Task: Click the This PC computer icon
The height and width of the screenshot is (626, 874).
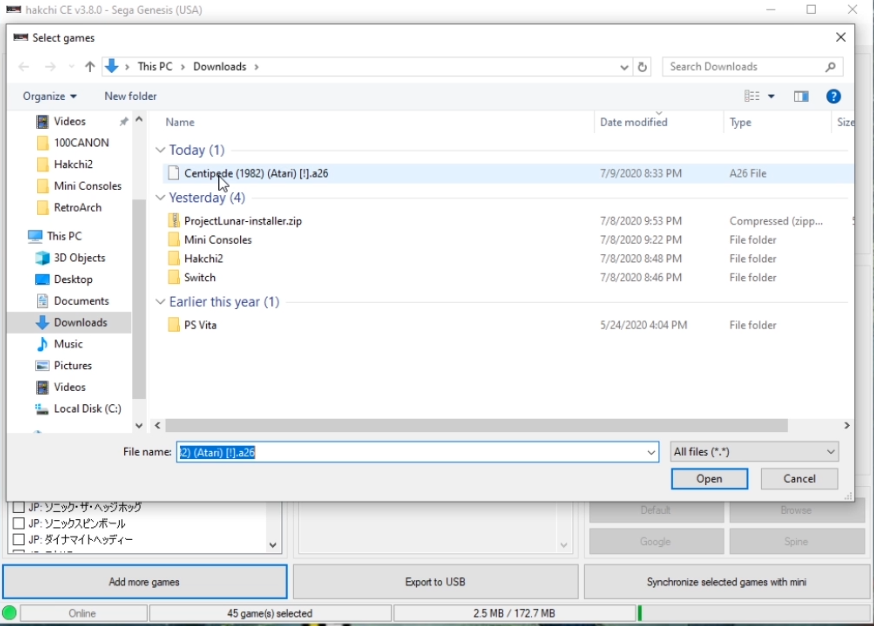Action: pos(35,236)
